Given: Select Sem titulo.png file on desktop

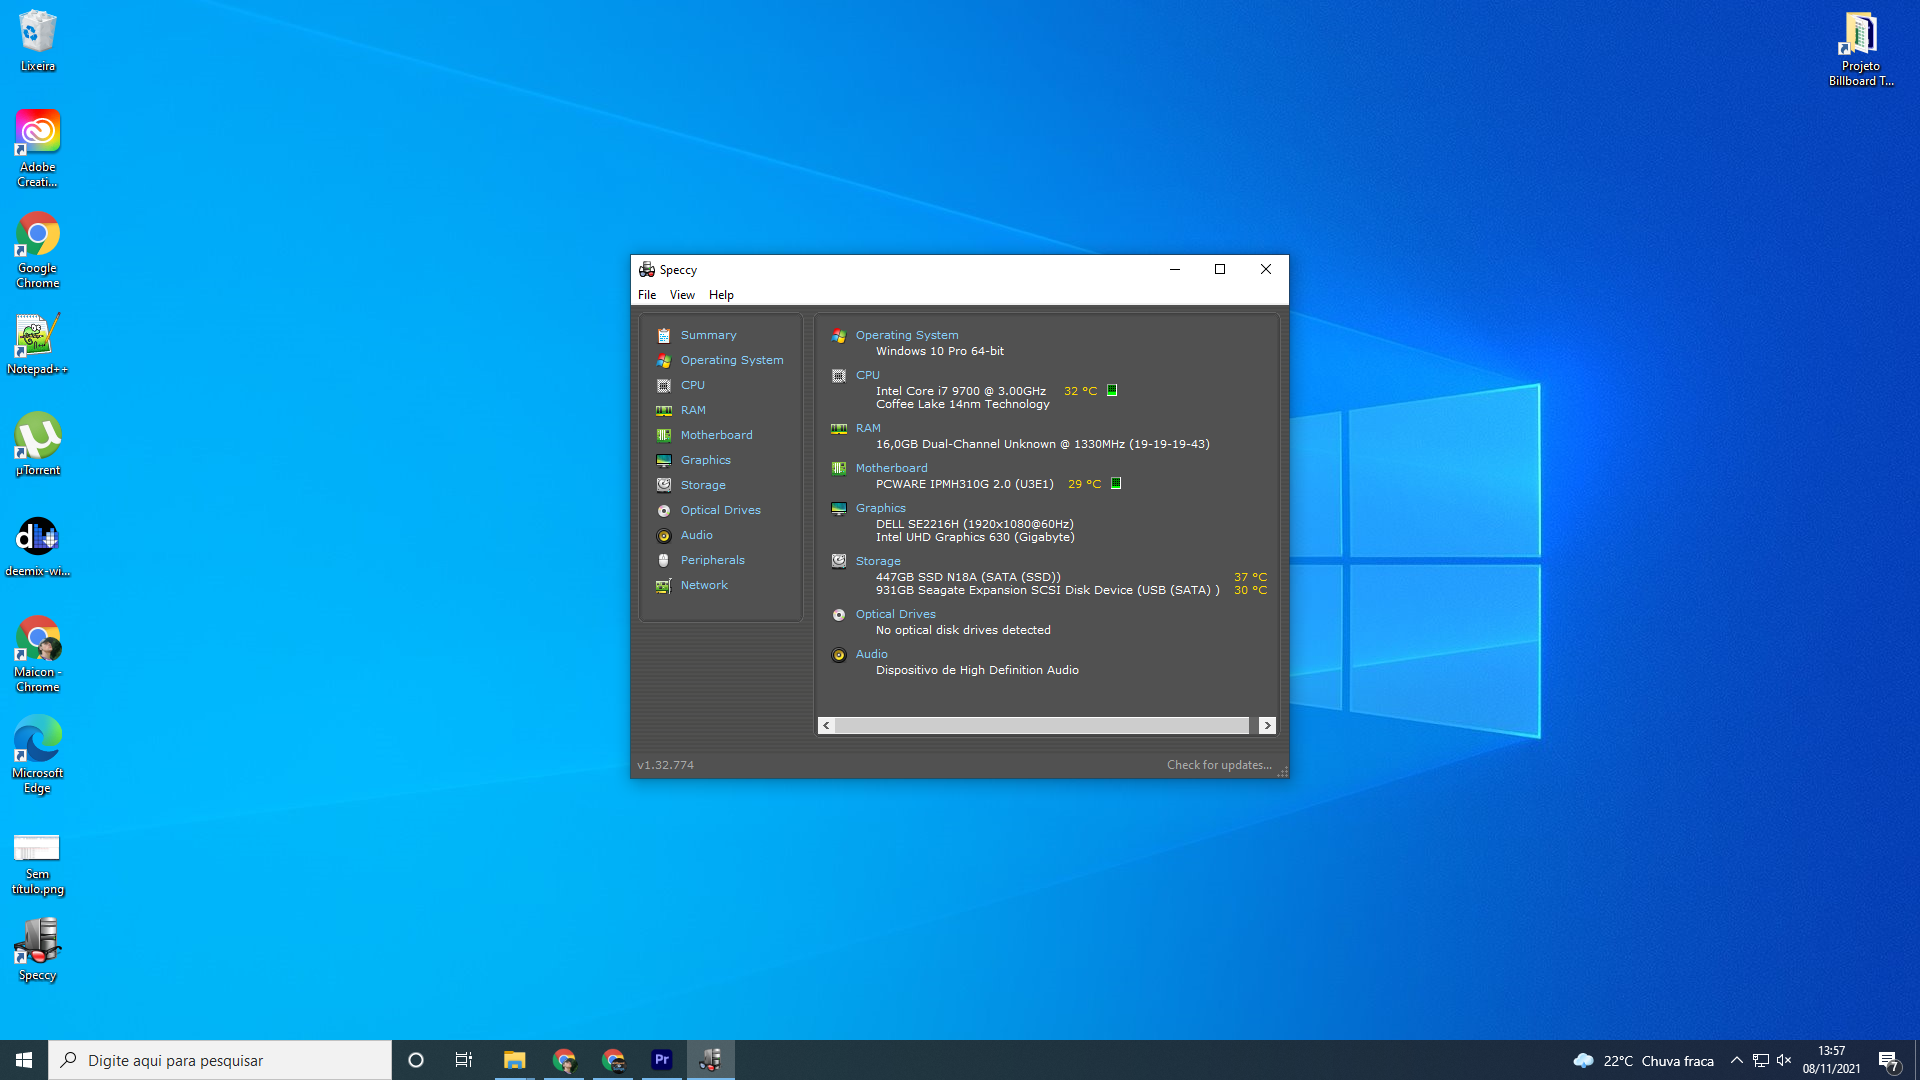Looking at the screenshot, I should point(38,863).
